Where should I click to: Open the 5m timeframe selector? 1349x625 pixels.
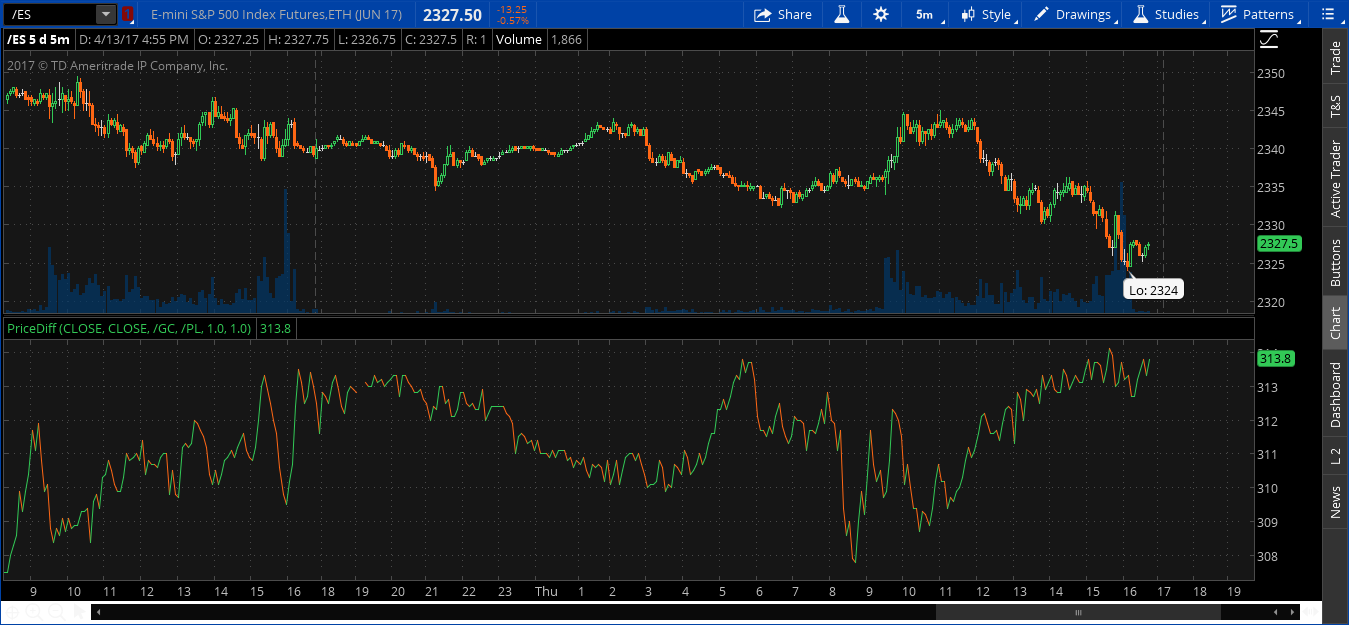tap(924, 14)
